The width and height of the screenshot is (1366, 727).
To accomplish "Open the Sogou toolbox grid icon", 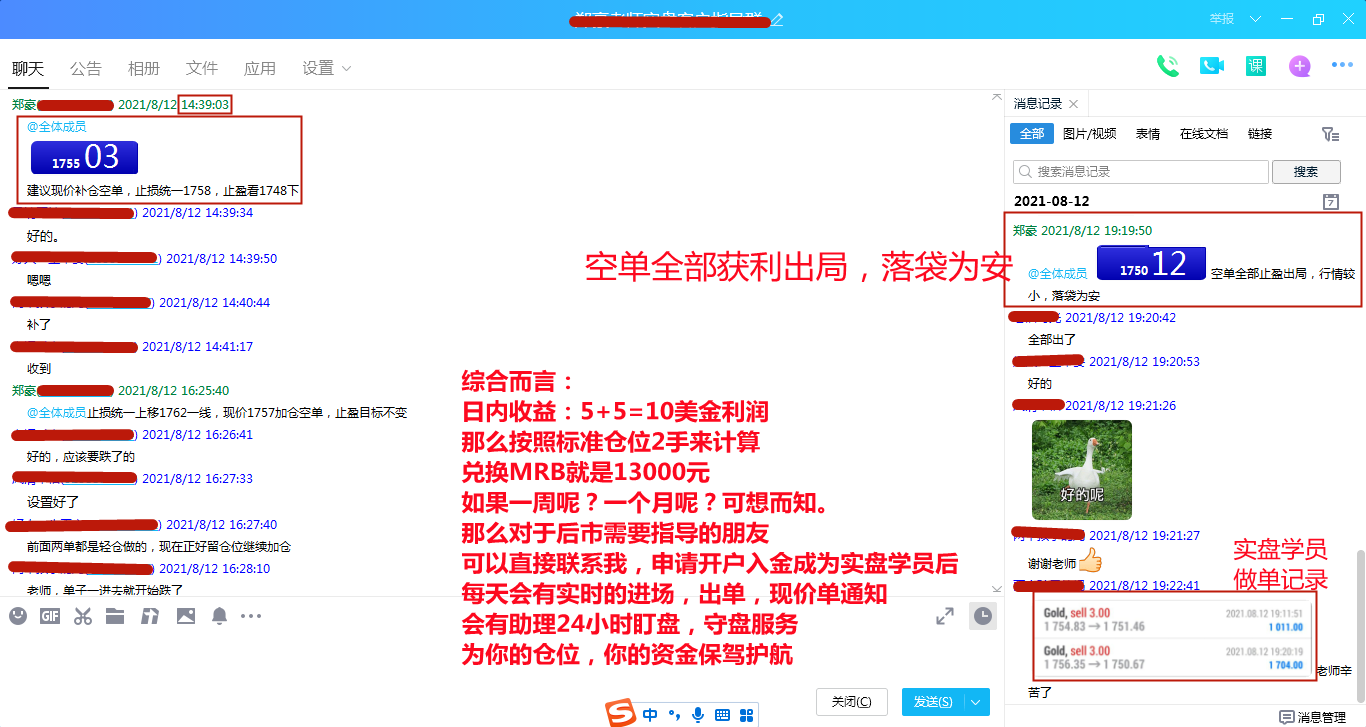I will click(746, 715).
